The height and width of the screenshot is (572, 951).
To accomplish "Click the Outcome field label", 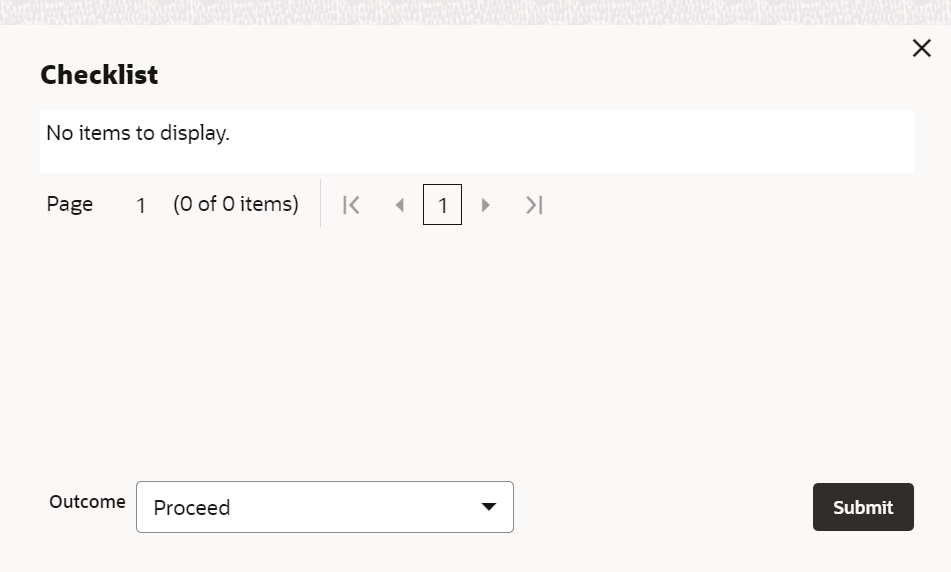I will click(x=87, y=502).
